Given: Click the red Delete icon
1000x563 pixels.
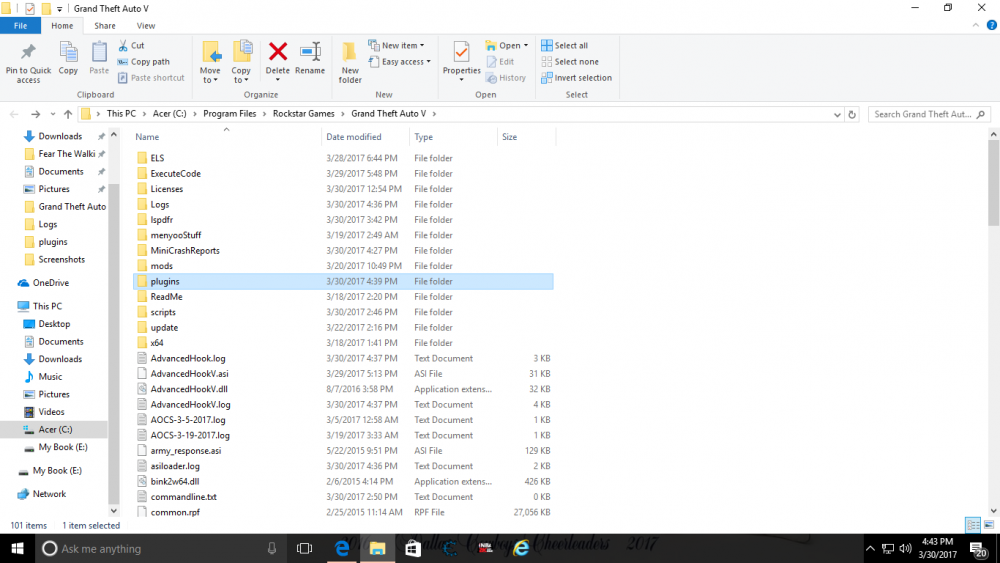Looking at the screenshot, I should pos(277,51).
